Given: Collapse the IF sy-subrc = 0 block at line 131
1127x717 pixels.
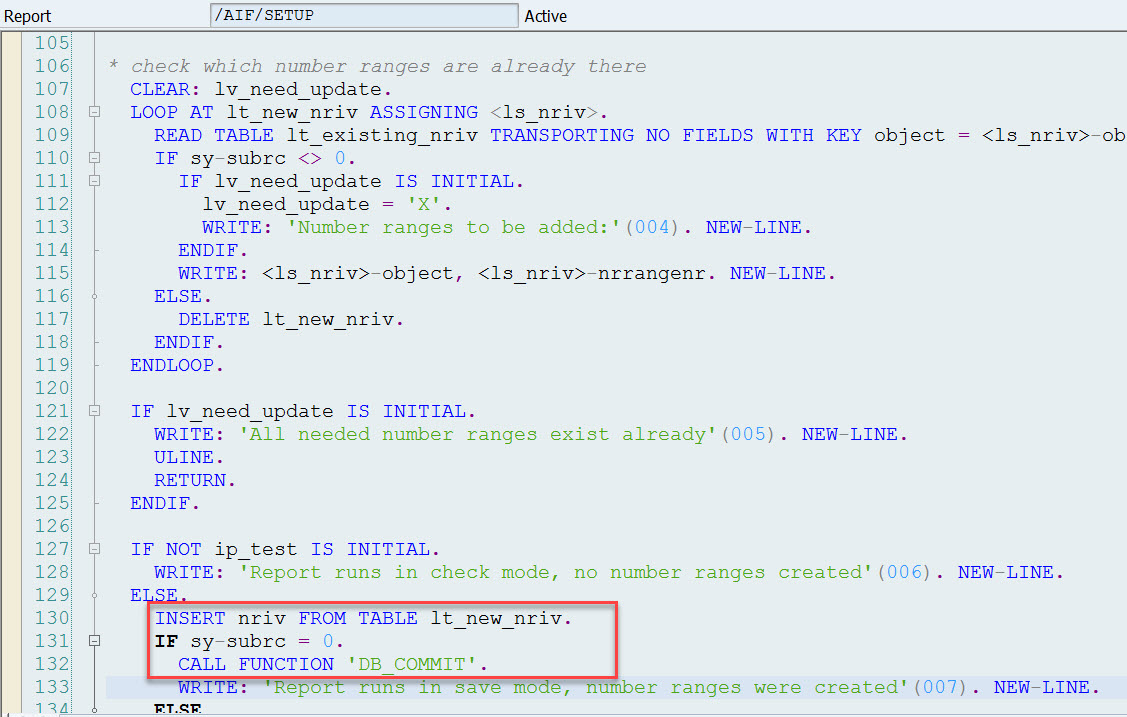Looking at the screenshot, I should 94,641.
